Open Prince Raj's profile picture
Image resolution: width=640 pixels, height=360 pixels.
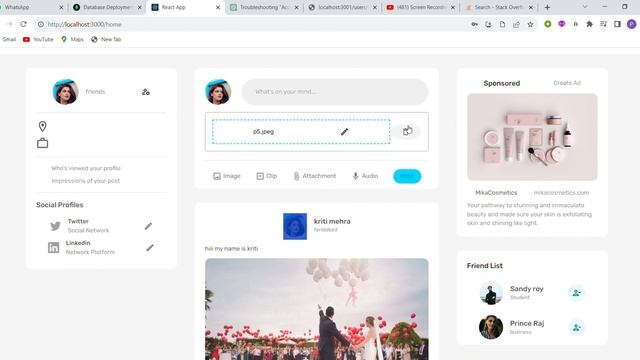[491, 327]
